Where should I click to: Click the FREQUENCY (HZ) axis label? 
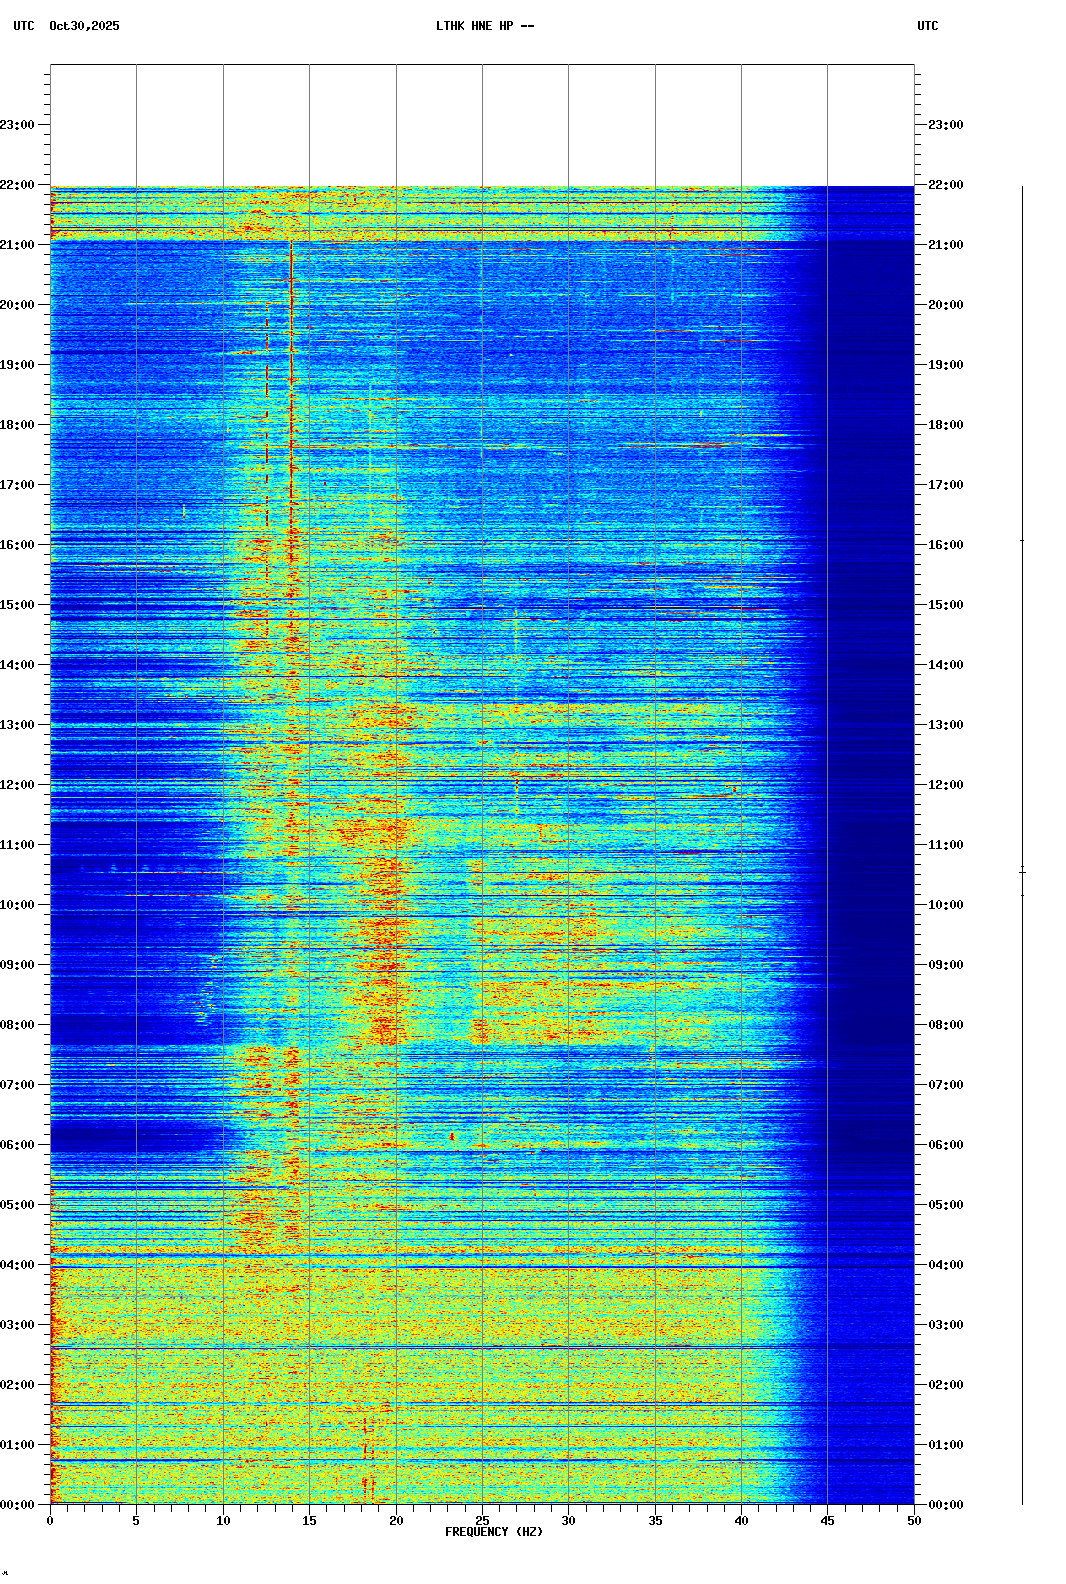click(494, 1532)
